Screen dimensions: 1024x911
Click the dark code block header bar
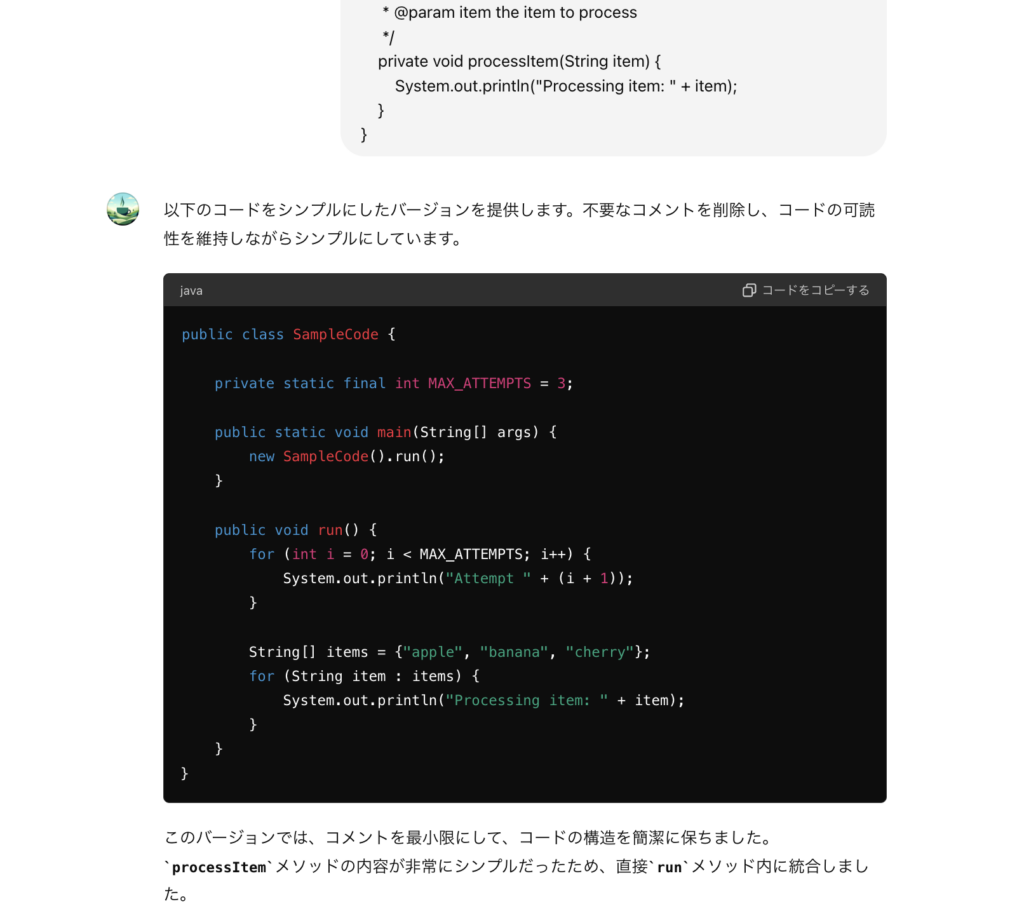500,290
